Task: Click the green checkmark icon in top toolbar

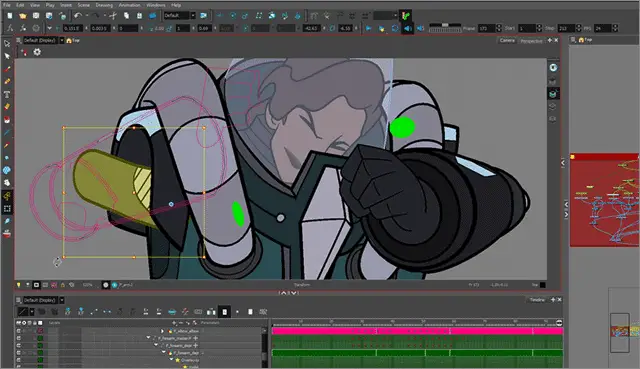Action: (405, 16)
